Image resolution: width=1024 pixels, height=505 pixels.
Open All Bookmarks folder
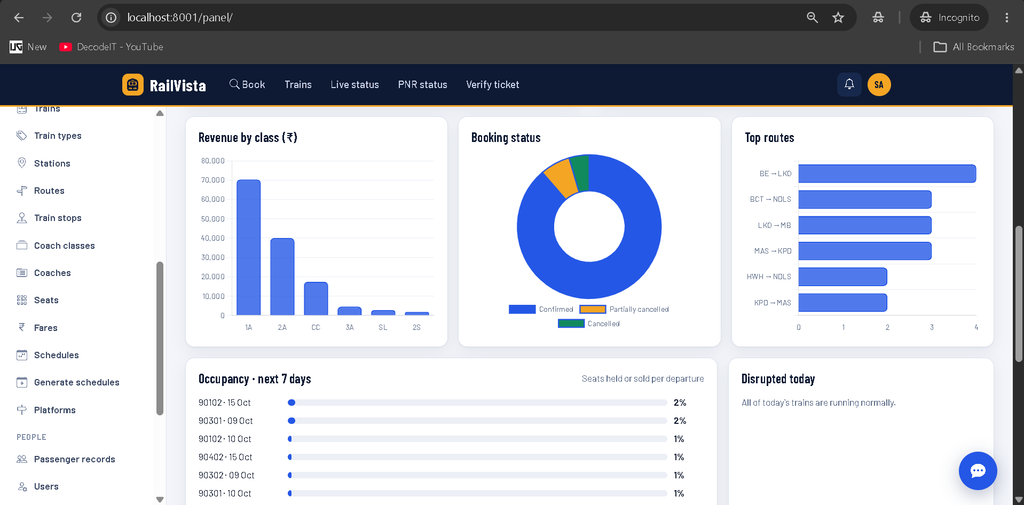tap(974, 47)
